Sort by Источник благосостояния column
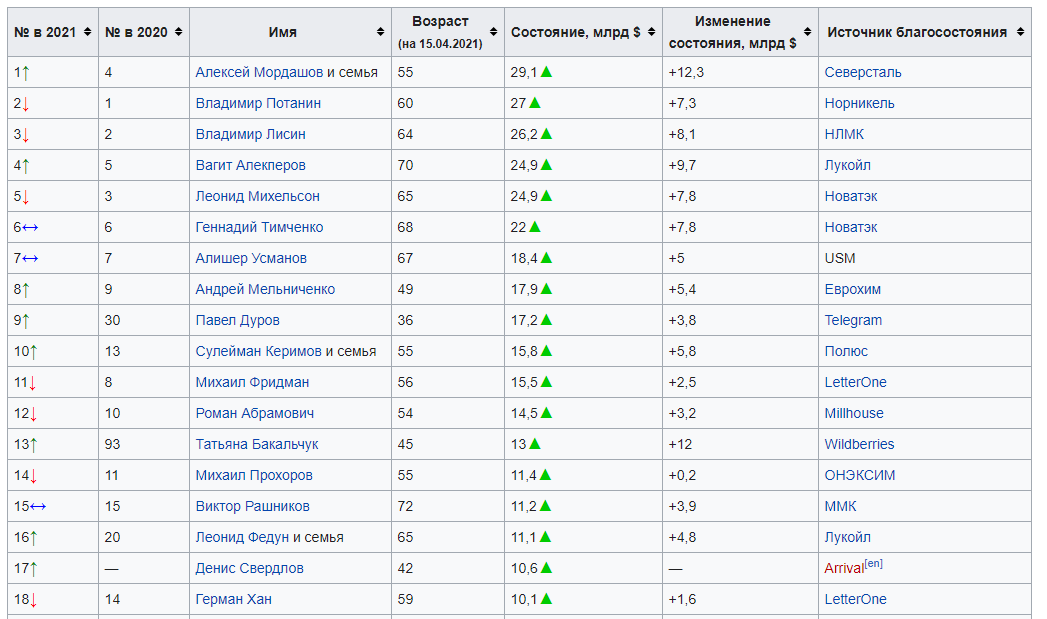The image size is (1047, 619). [1020, 32]
